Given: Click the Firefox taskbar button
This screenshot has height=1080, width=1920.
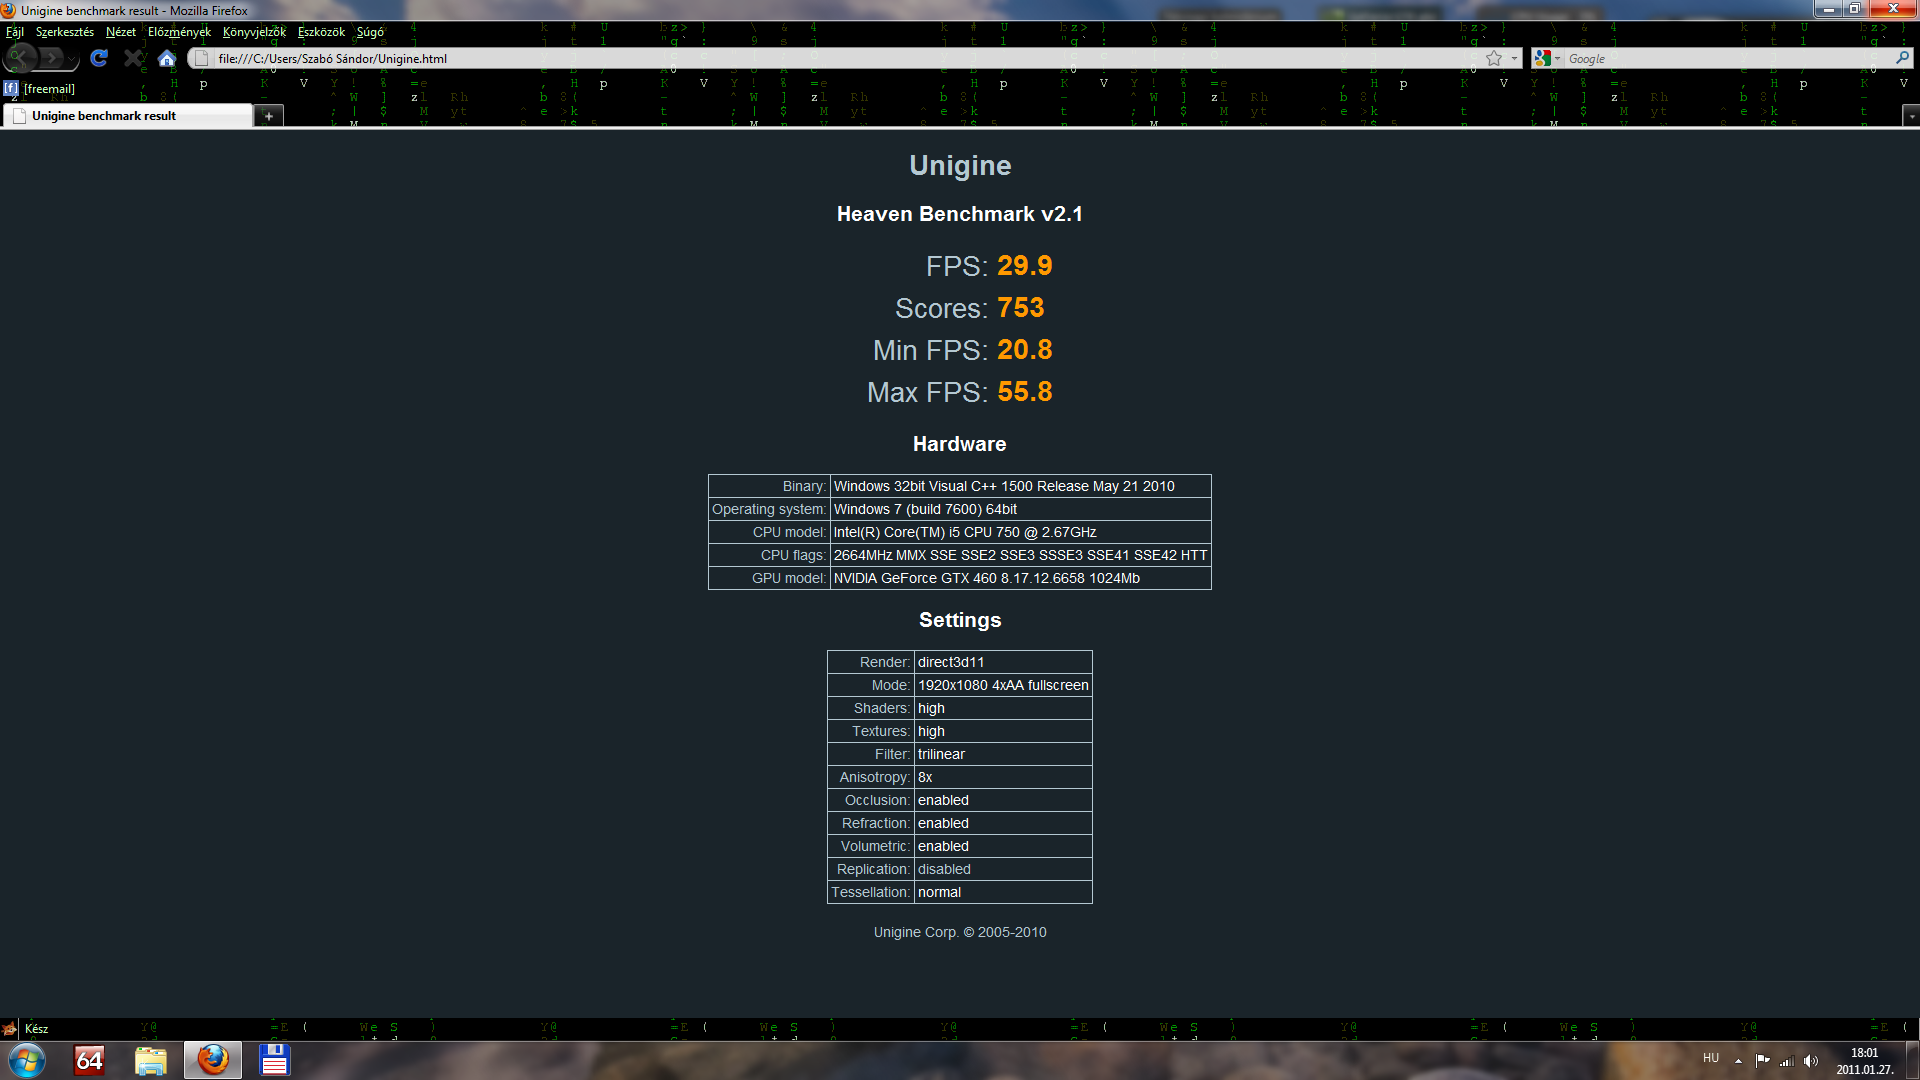Looking at the screenshot, I should click(213, 1060).
